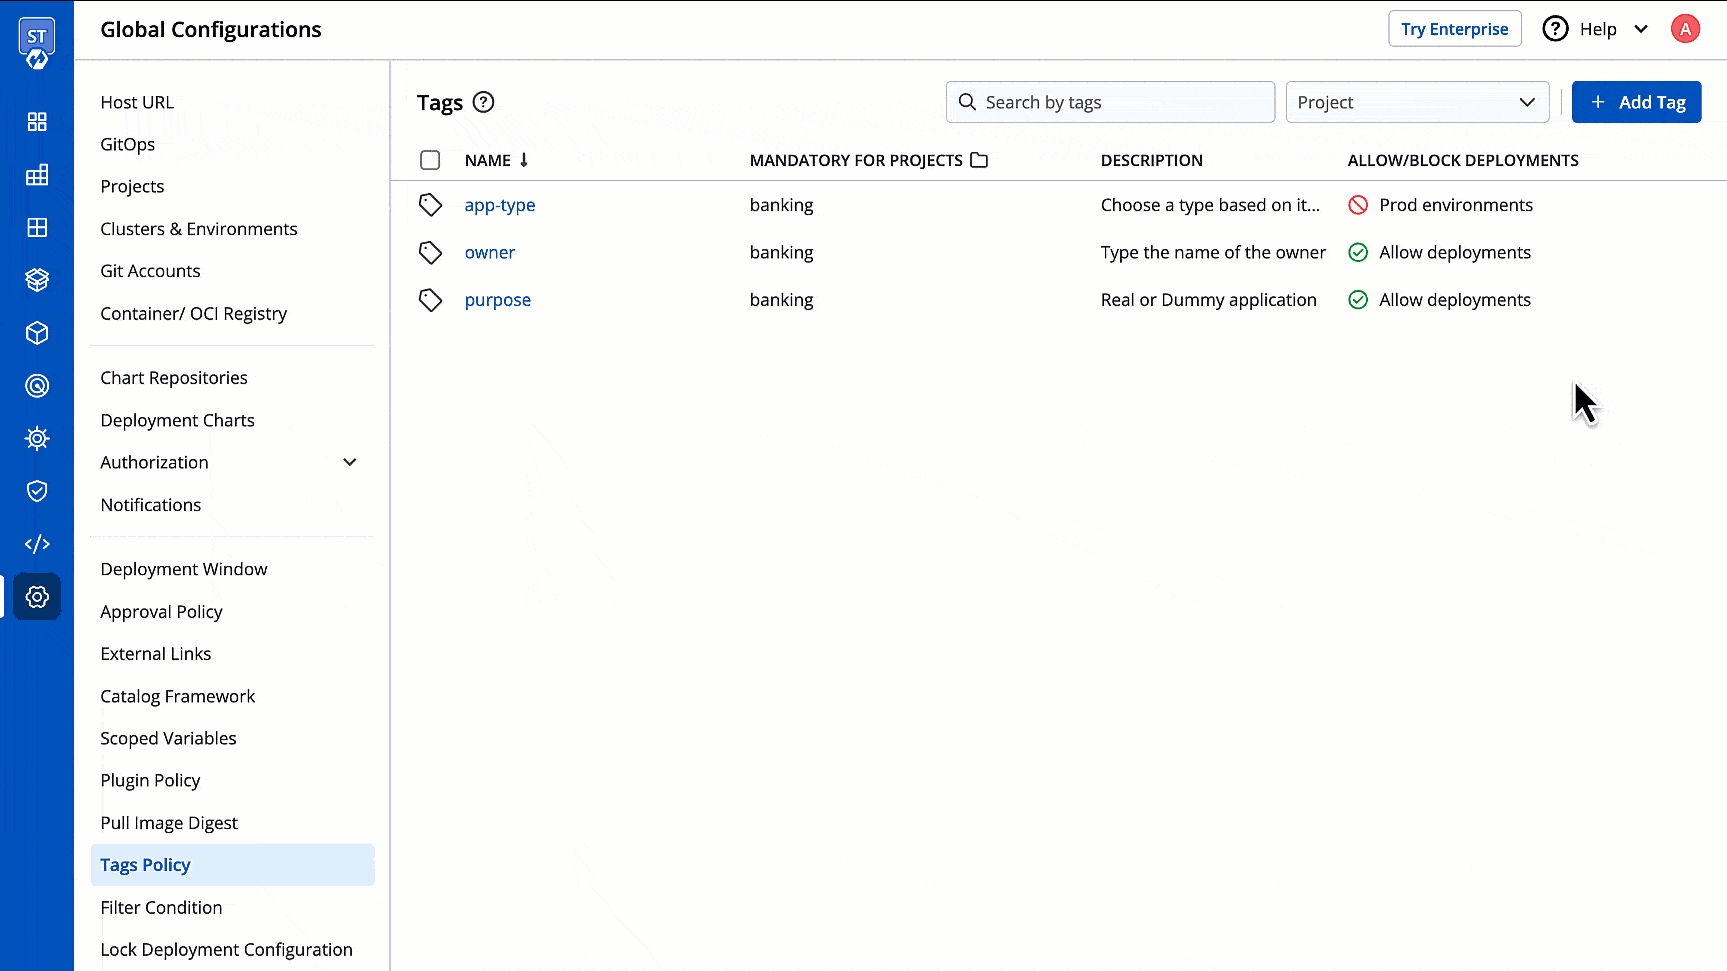Click the tag icon beside app-type
The image size is (1727, 971).
coord(430,205)
